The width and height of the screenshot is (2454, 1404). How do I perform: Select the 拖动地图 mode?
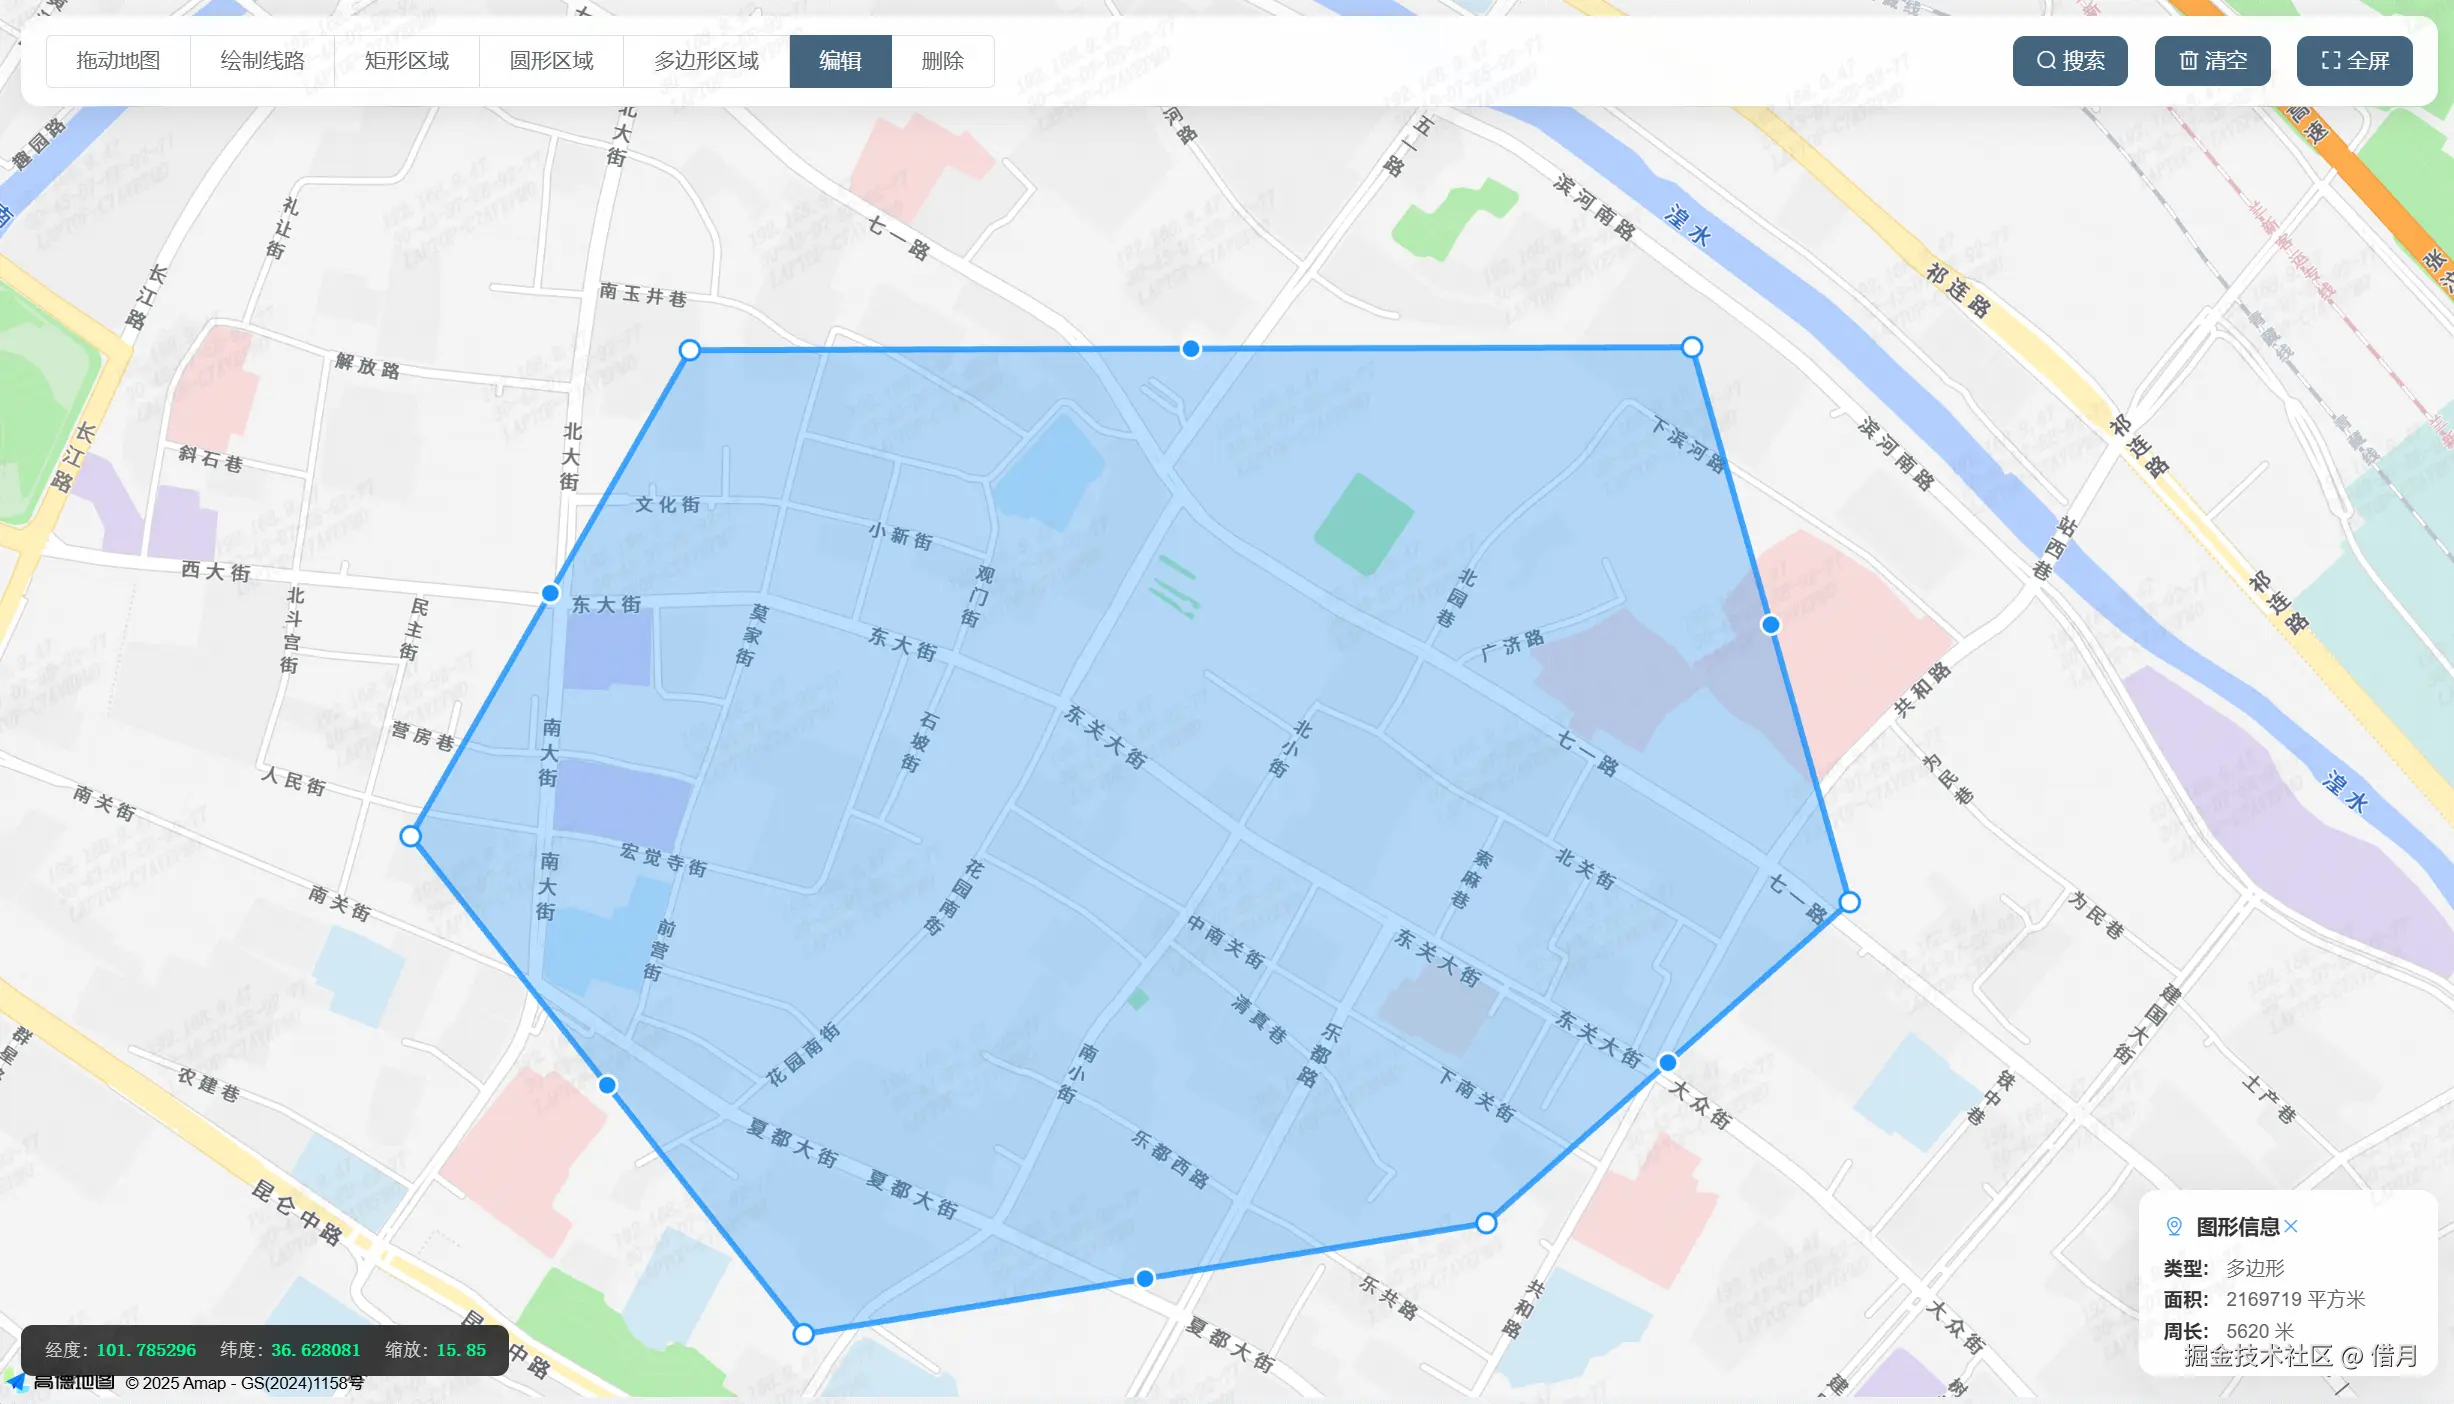pos(118,61)
